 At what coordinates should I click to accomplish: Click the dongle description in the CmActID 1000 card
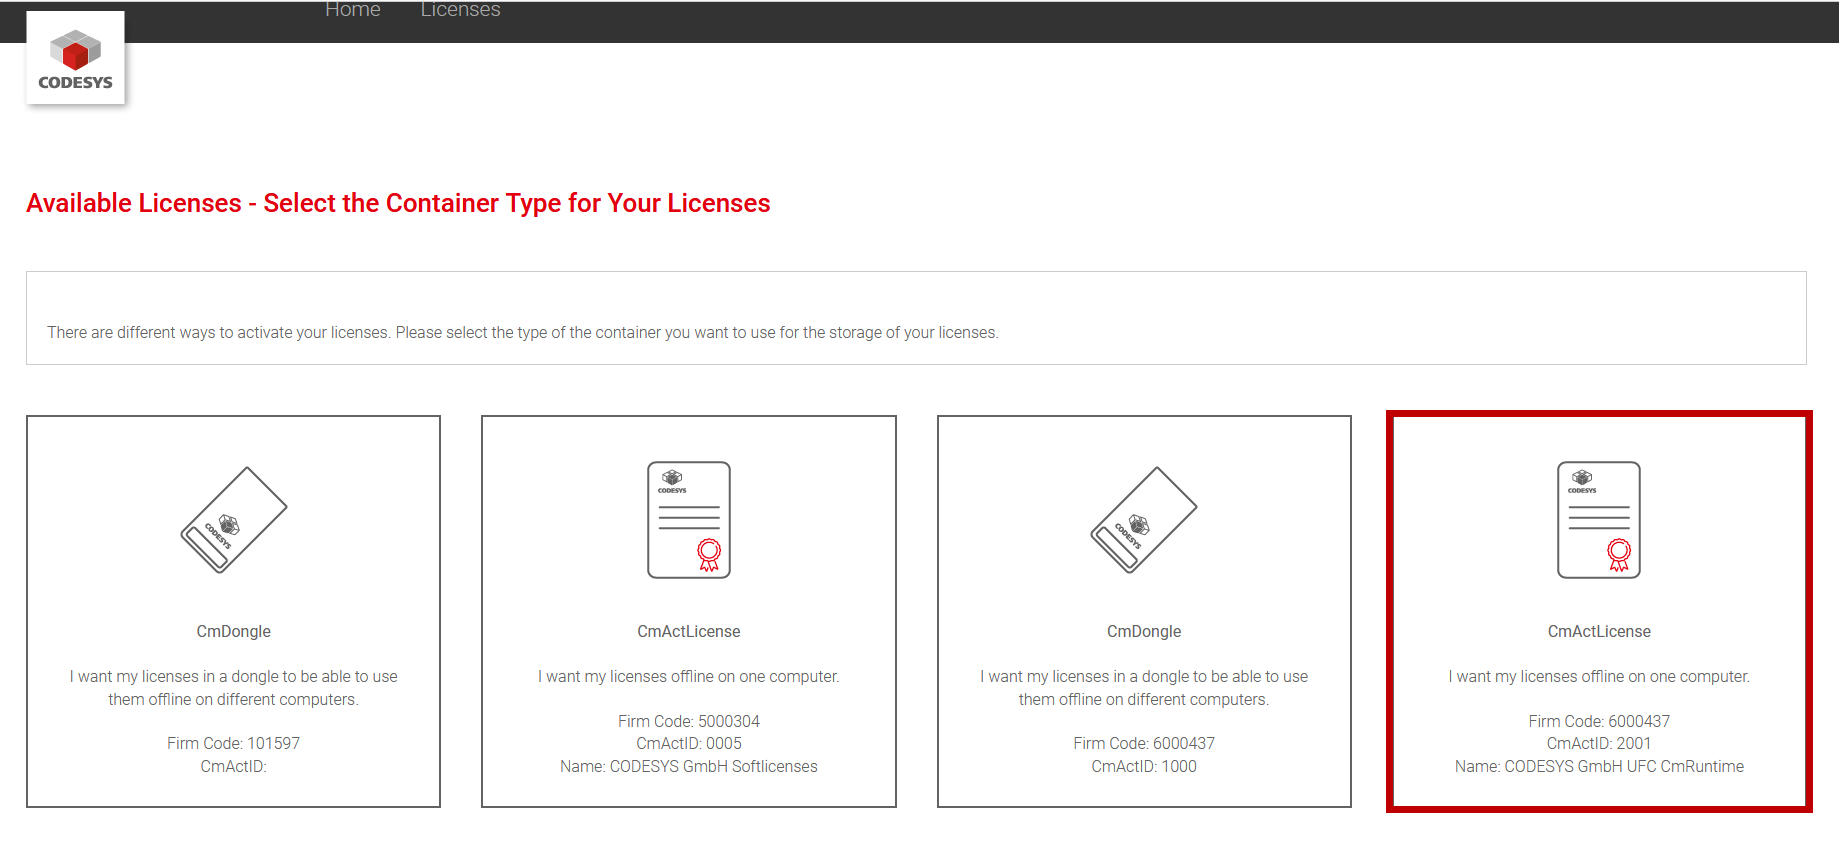pos(1144,688)
